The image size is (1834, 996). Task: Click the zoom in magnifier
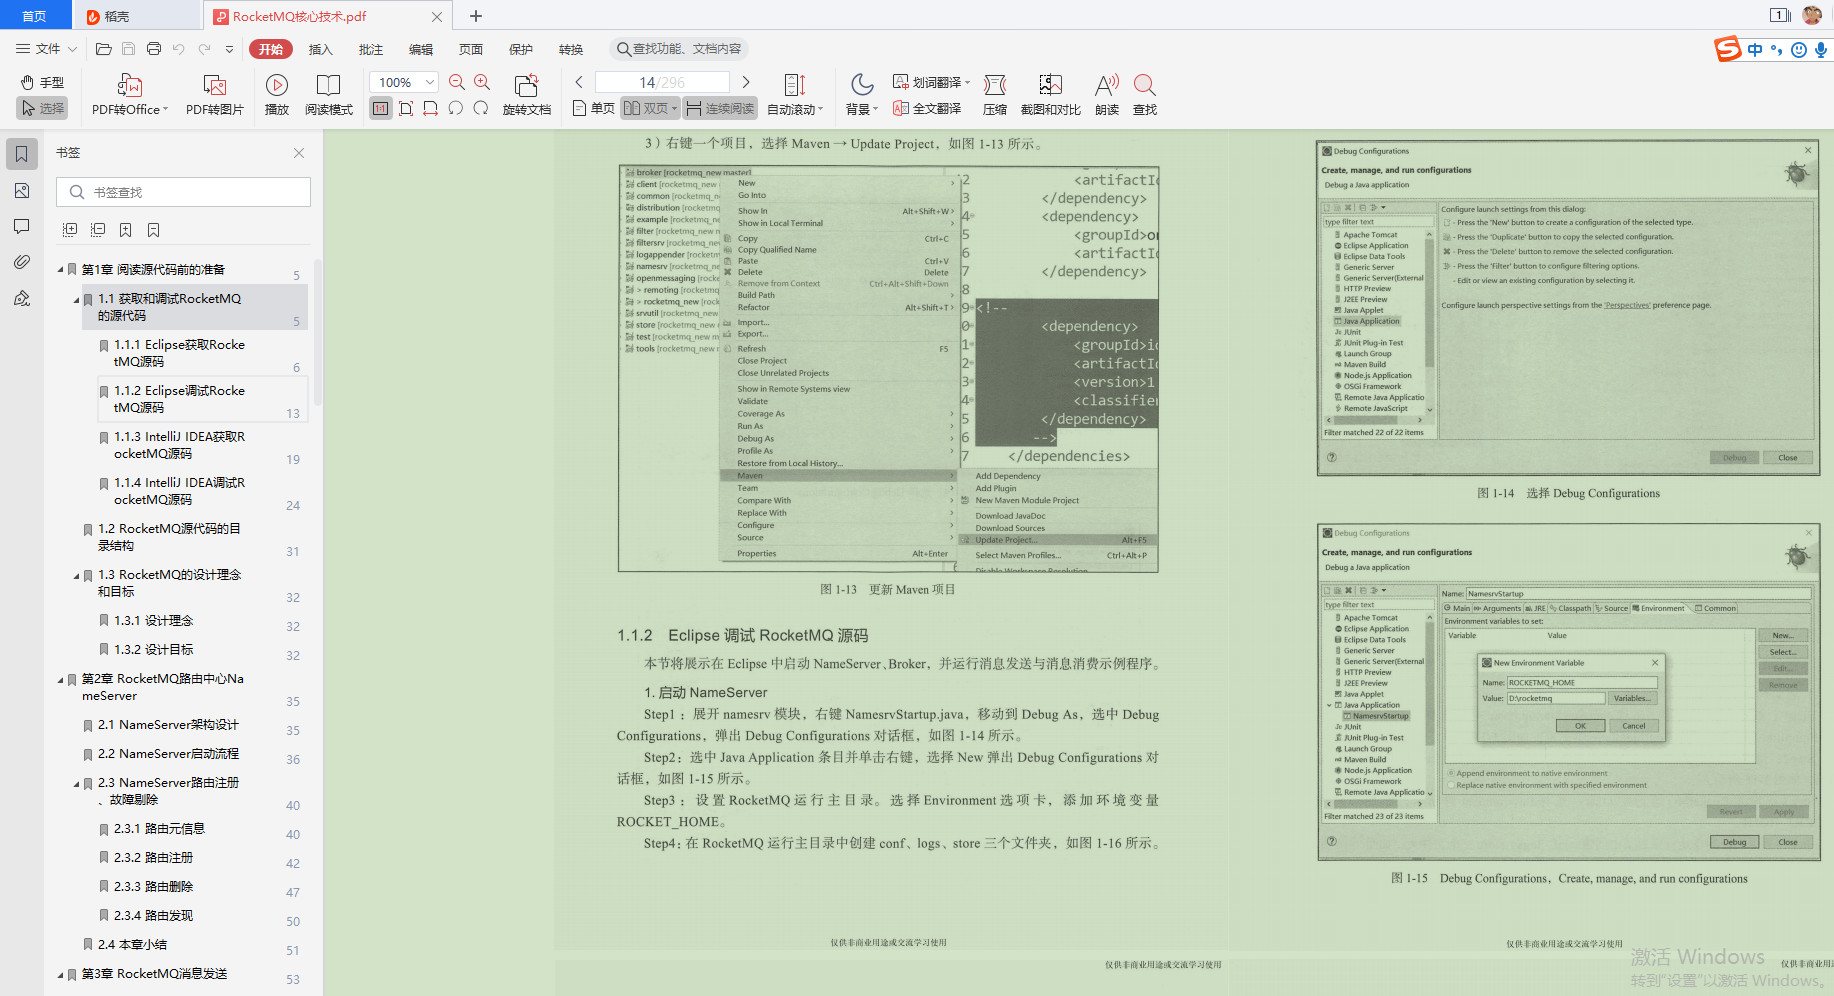click(482, 83)
